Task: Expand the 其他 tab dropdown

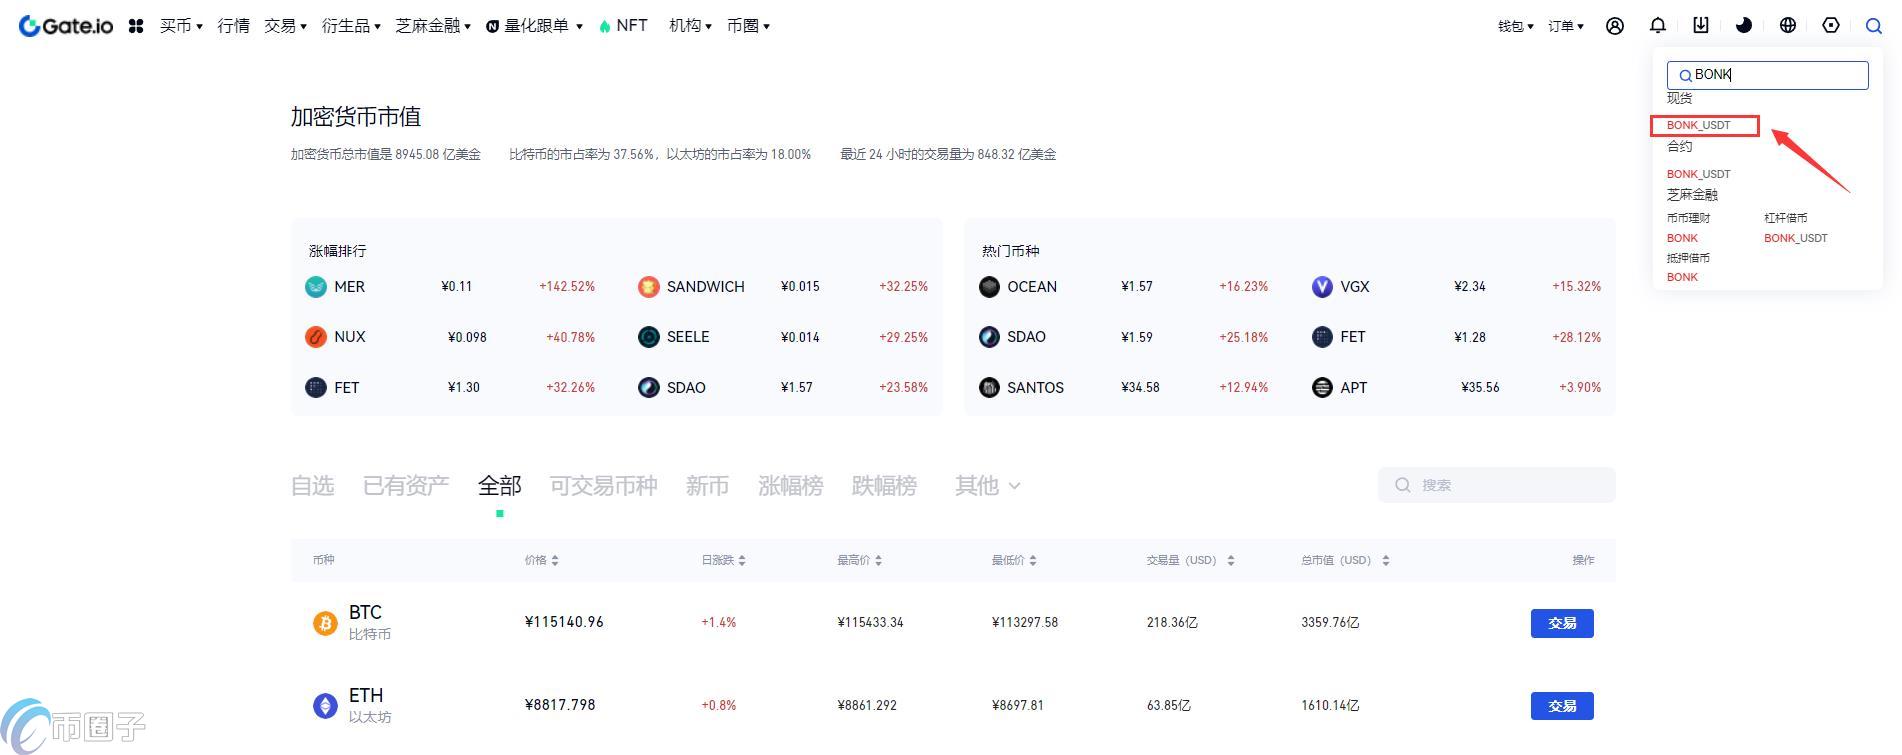Action: tap(987, 486)
